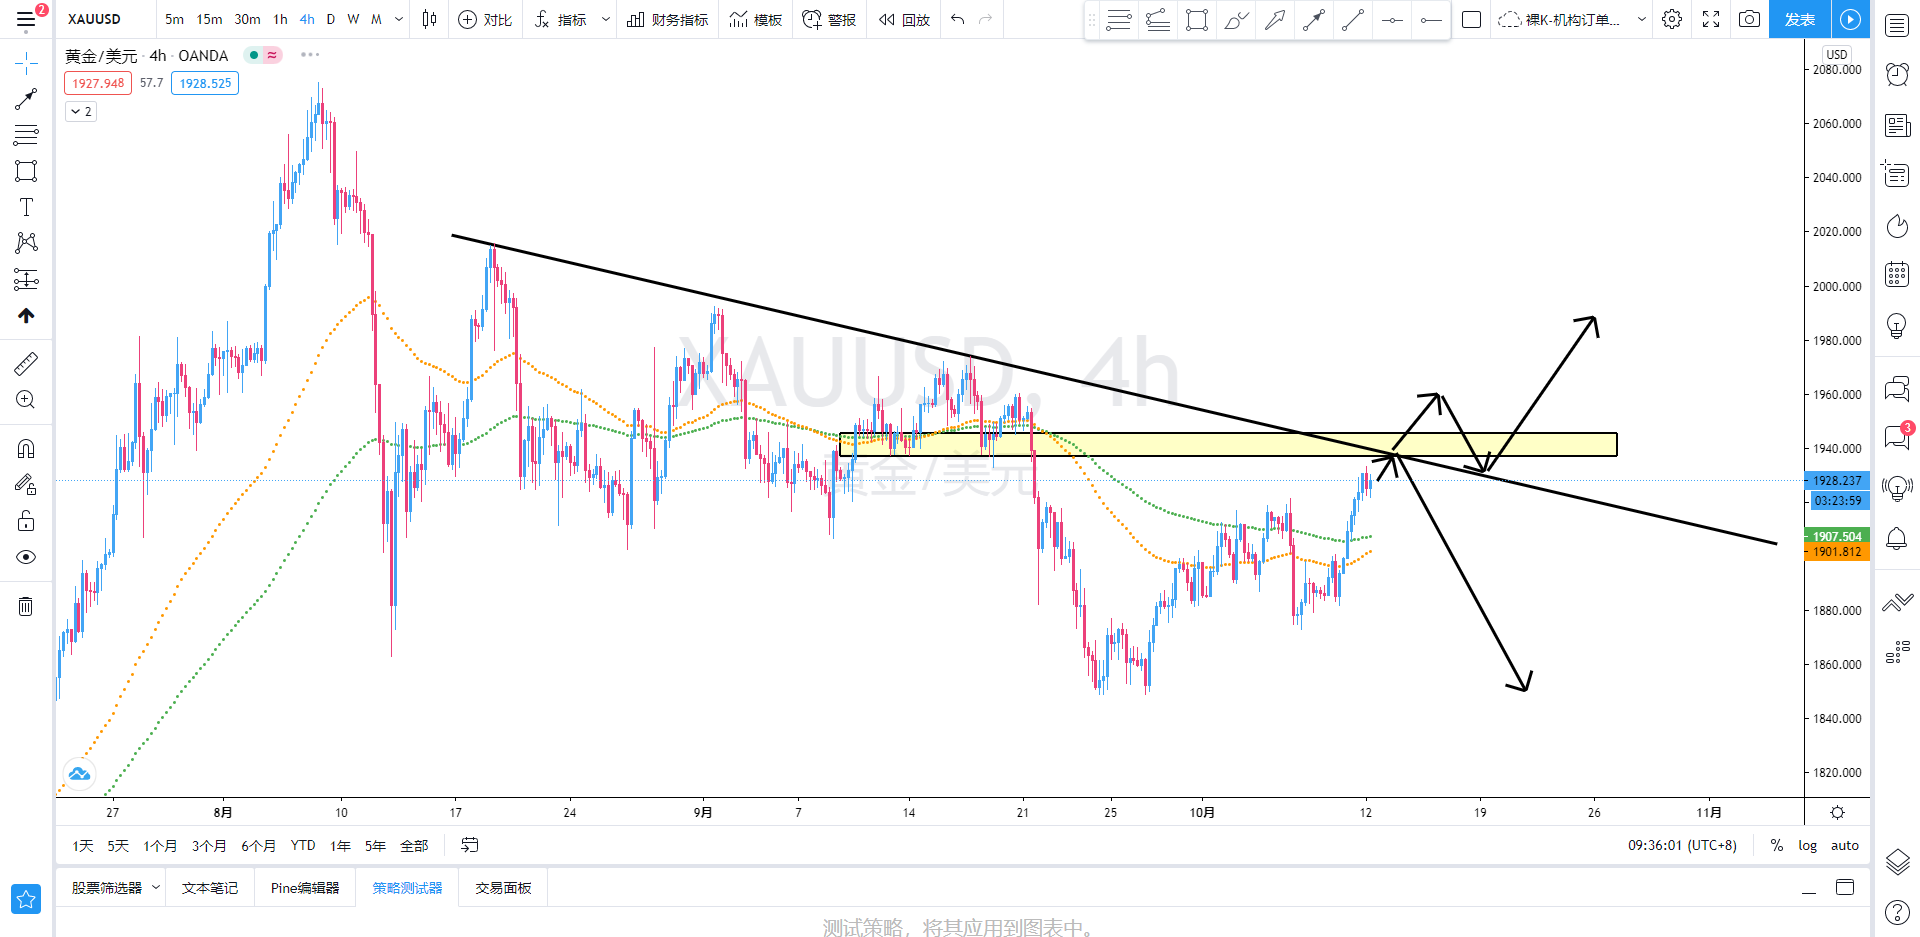Click the trash can remove drawings icon

click(26, 606)
